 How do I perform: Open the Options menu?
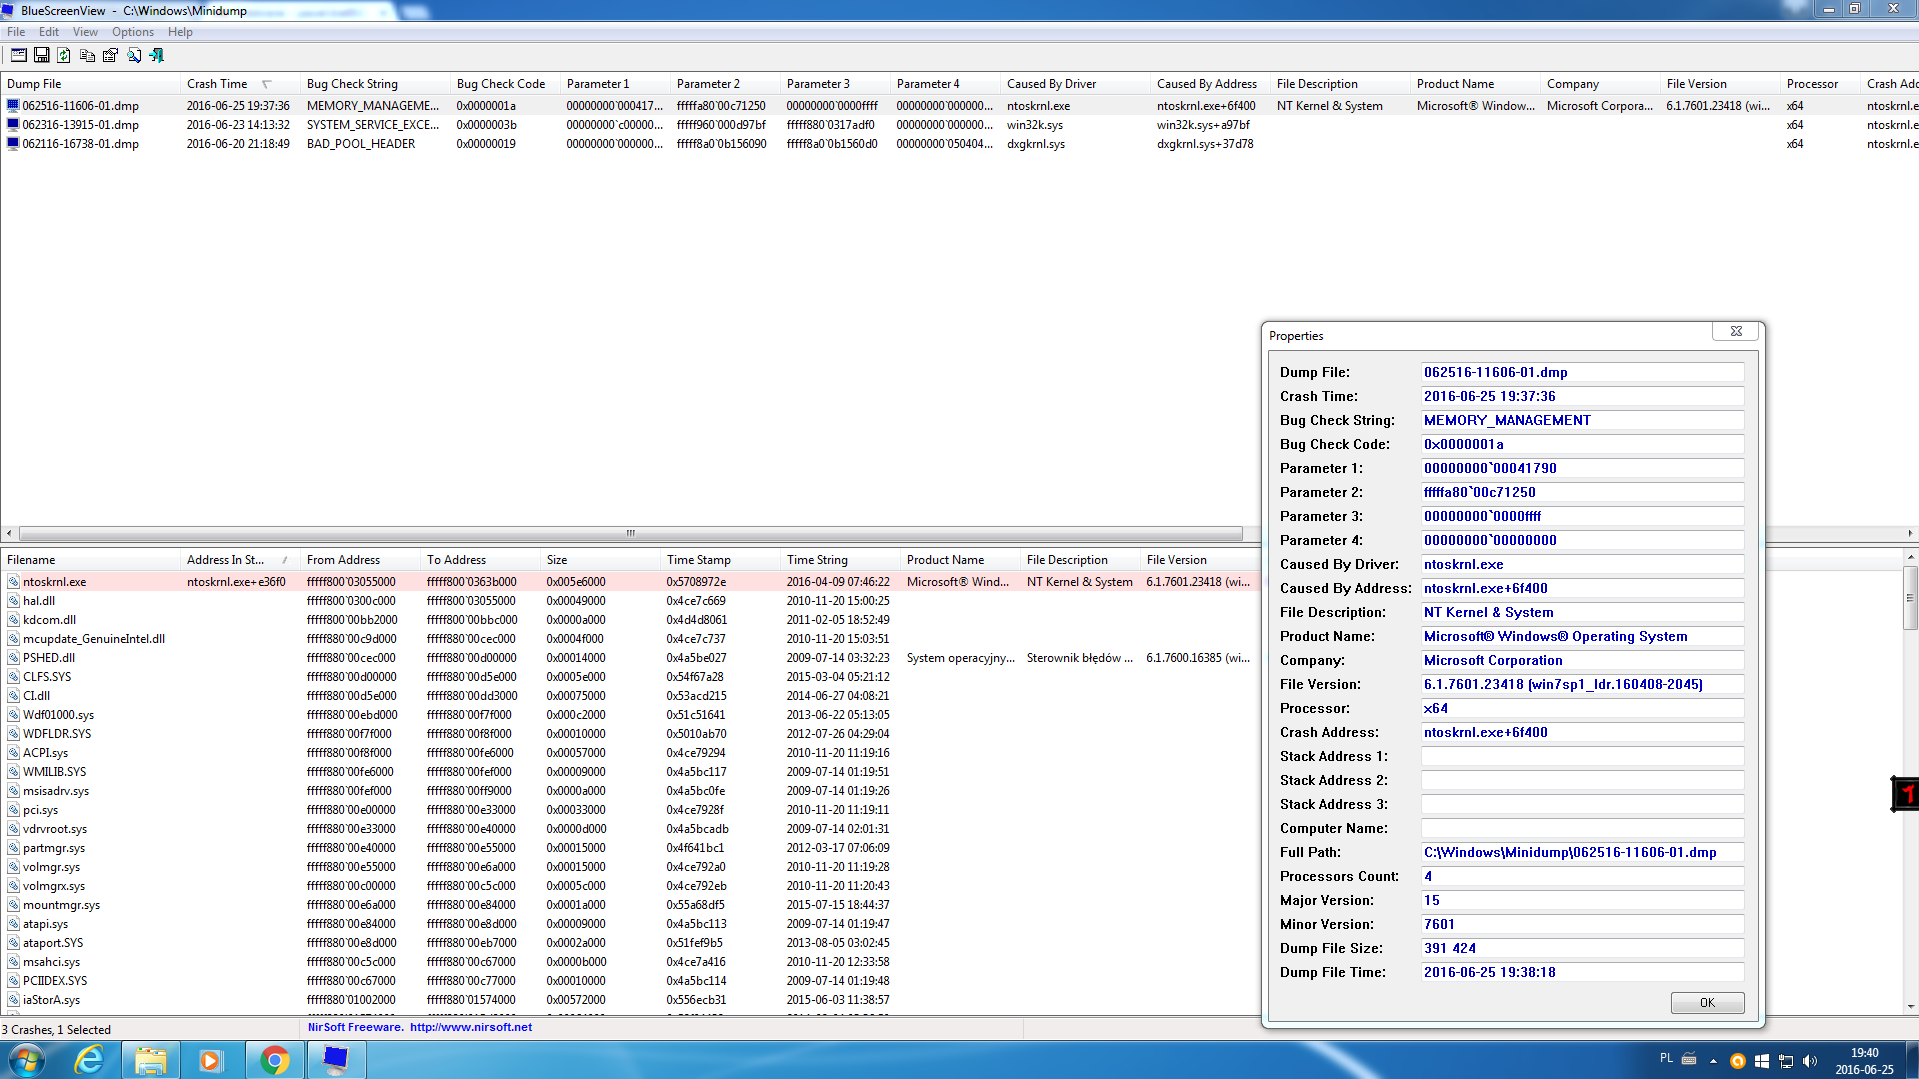point(133,32)
